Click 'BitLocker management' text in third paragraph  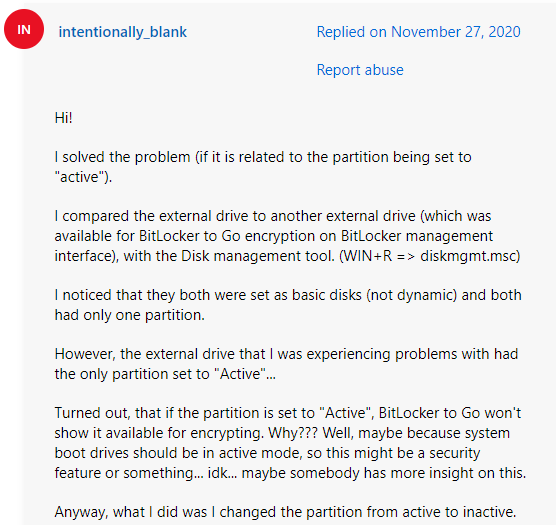417,236
